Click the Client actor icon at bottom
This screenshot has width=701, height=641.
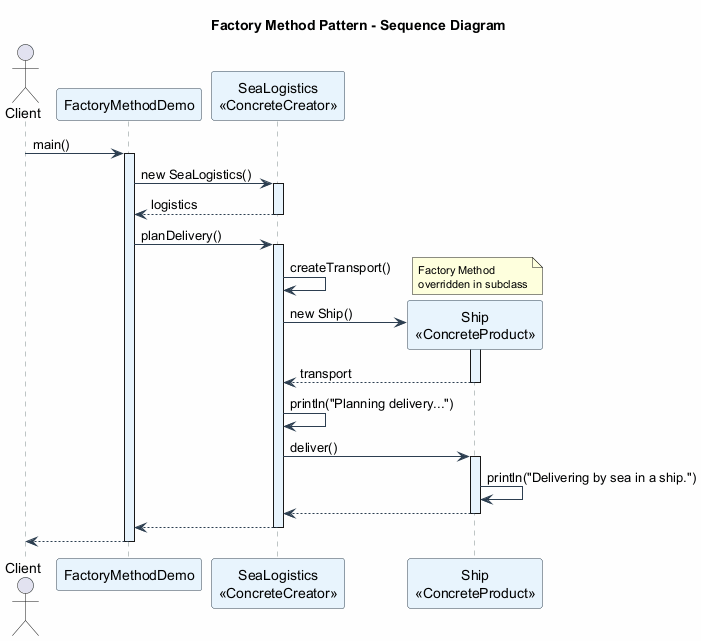[23, 600]
